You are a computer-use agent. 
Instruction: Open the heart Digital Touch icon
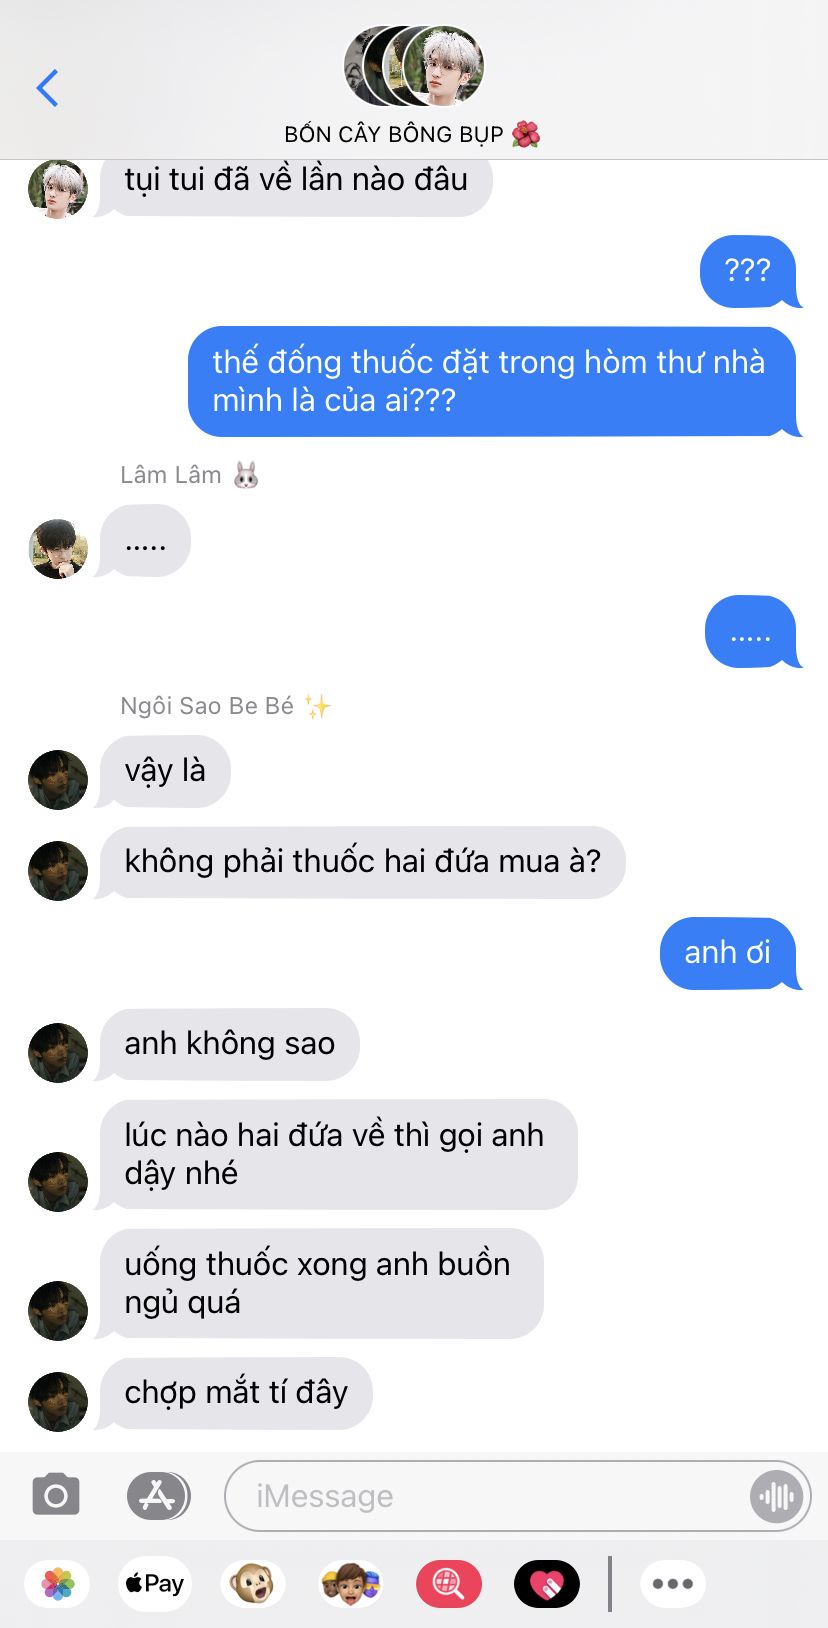click(546, 1584)
